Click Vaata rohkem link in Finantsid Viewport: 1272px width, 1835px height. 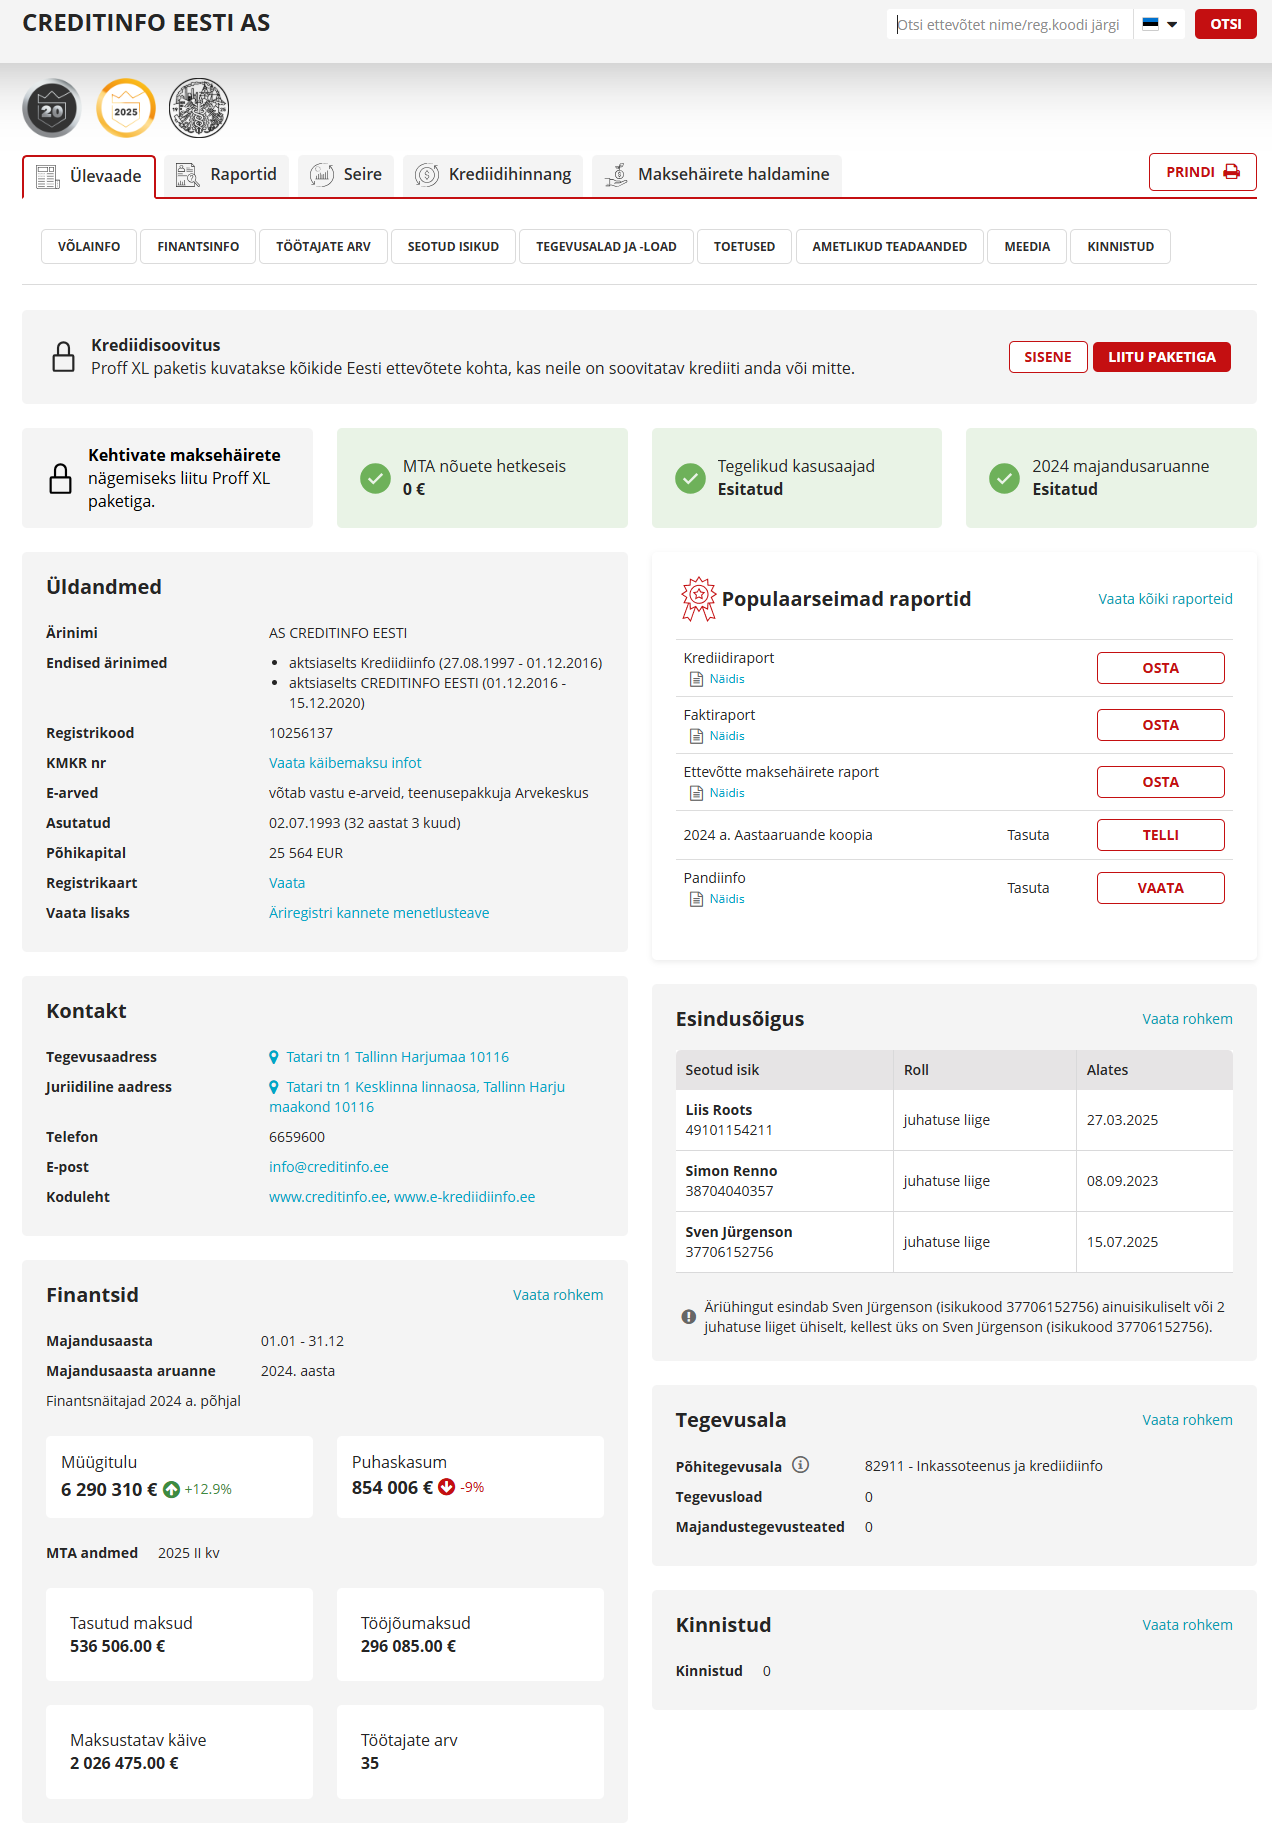557,1295
